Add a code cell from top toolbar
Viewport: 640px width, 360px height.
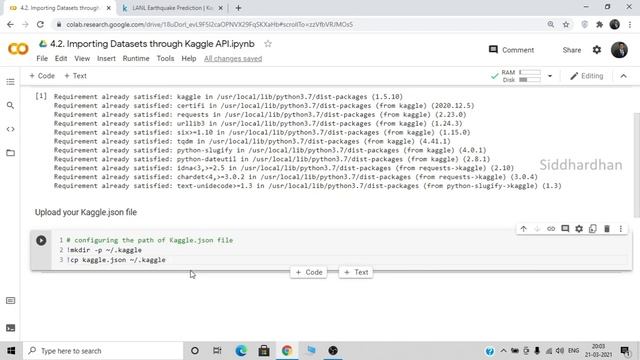coord(42,76)
